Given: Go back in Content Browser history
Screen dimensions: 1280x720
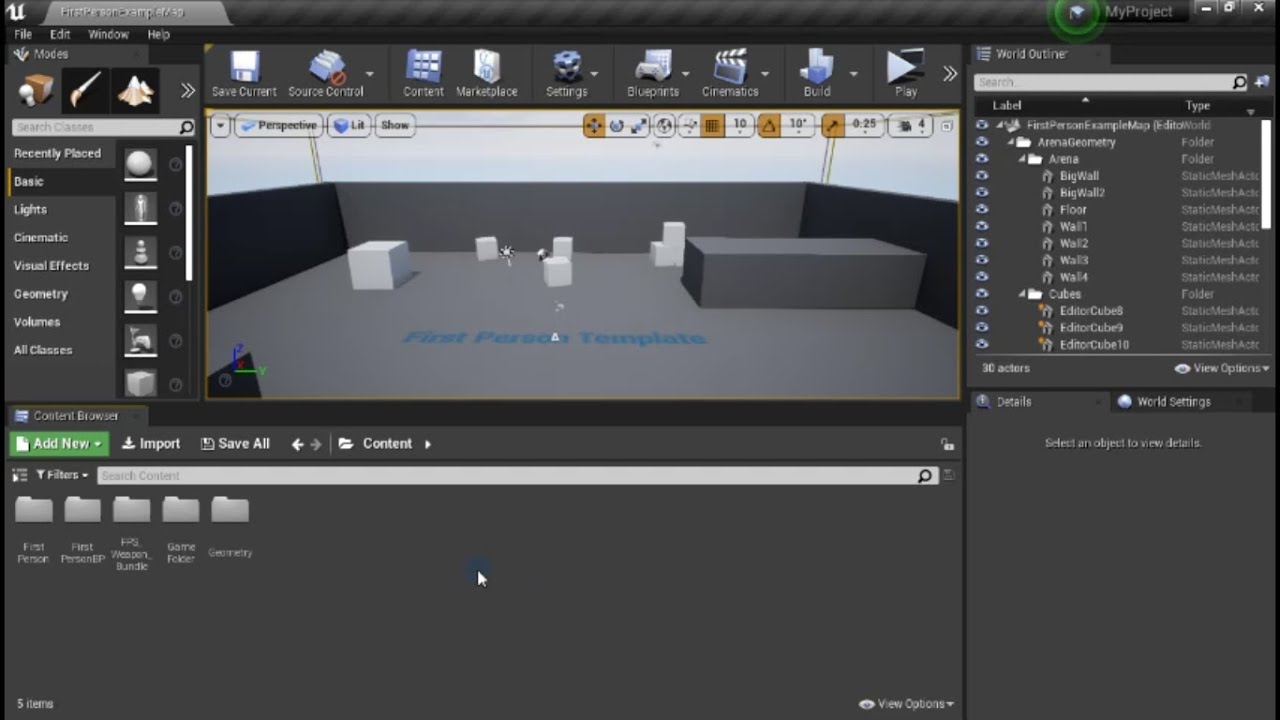Looking at the screenshot, I should 297,444.
